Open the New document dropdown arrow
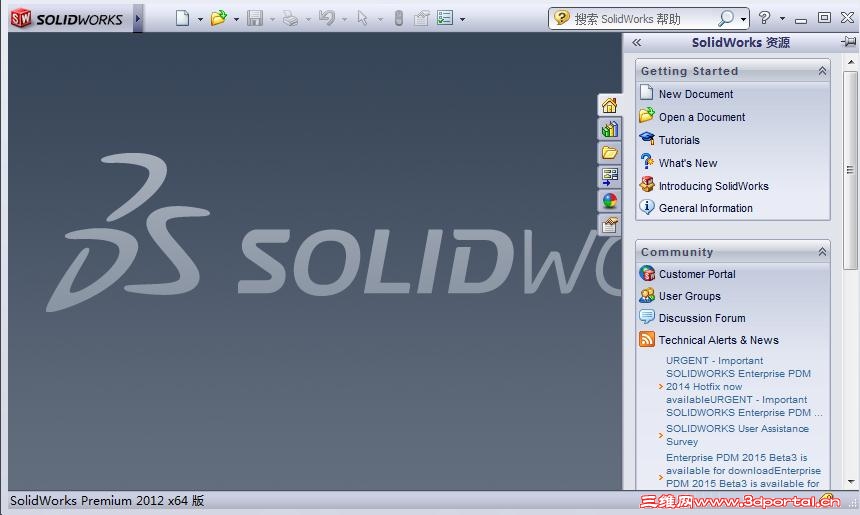 point(200,19)
